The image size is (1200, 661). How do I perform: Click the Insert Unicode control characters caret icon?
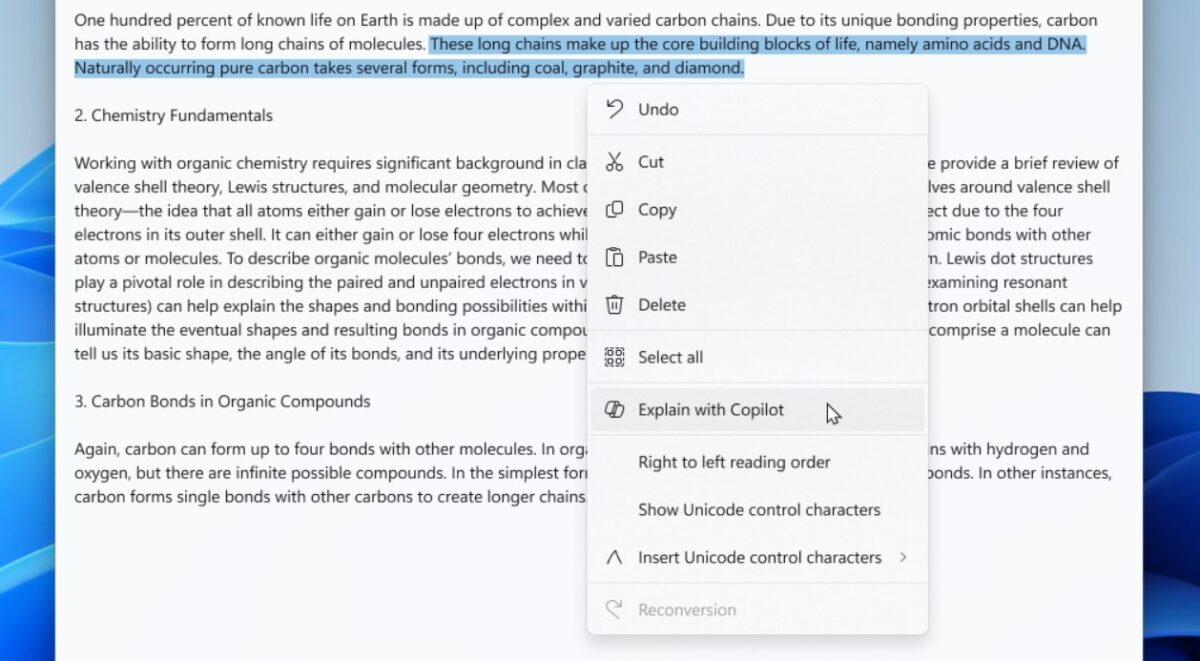click(x=615, y=558)
